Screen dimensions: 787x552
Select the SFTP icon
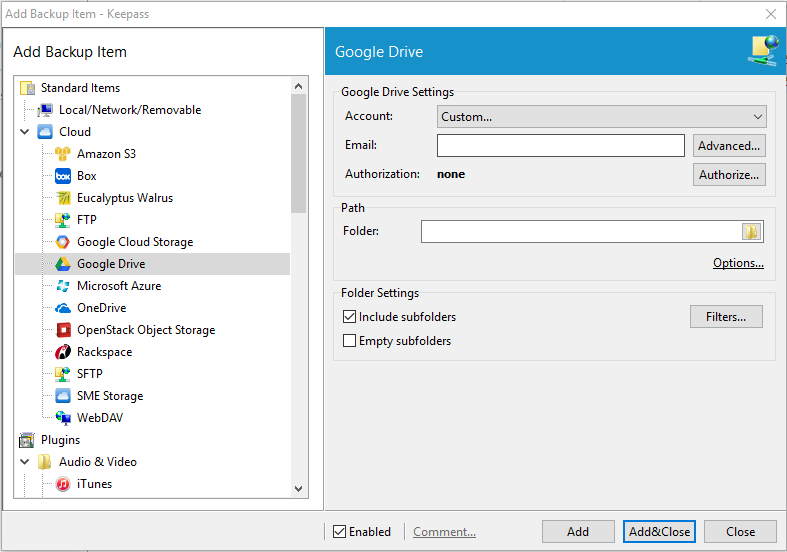63,374
